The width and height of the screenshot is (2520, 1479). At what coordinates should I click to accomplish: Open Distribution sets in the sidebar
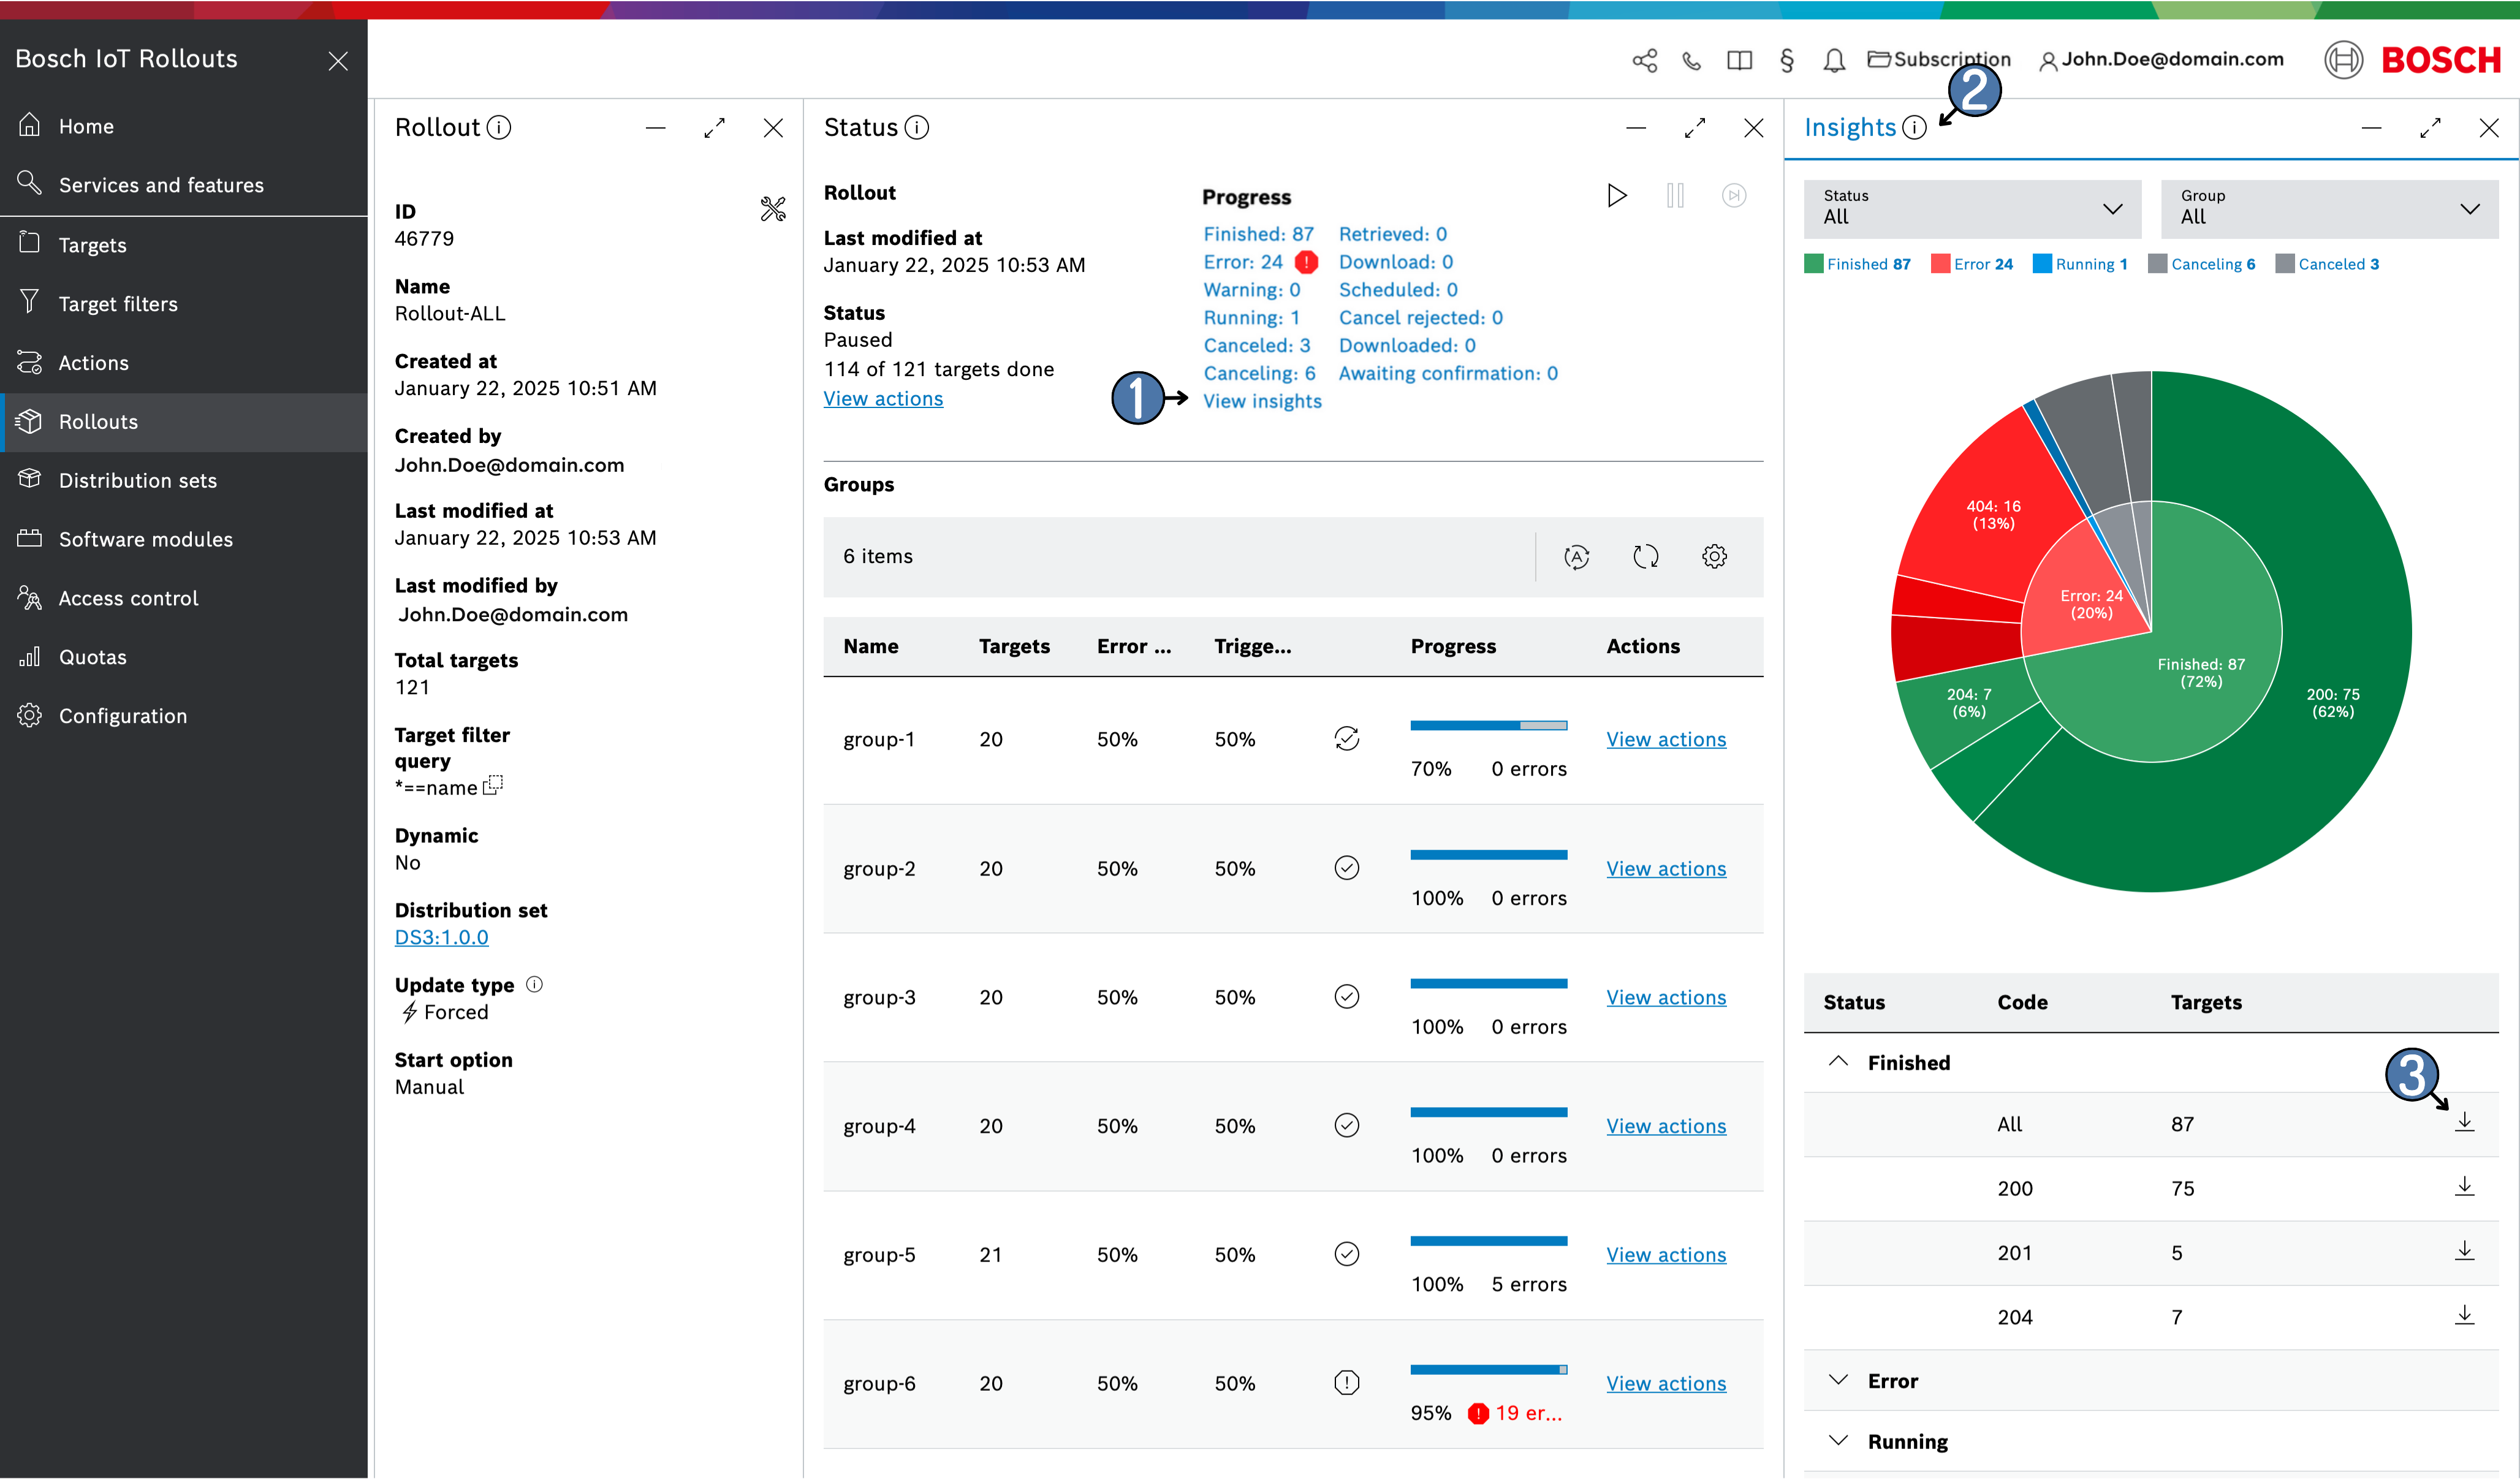click(x=138, y=481)
